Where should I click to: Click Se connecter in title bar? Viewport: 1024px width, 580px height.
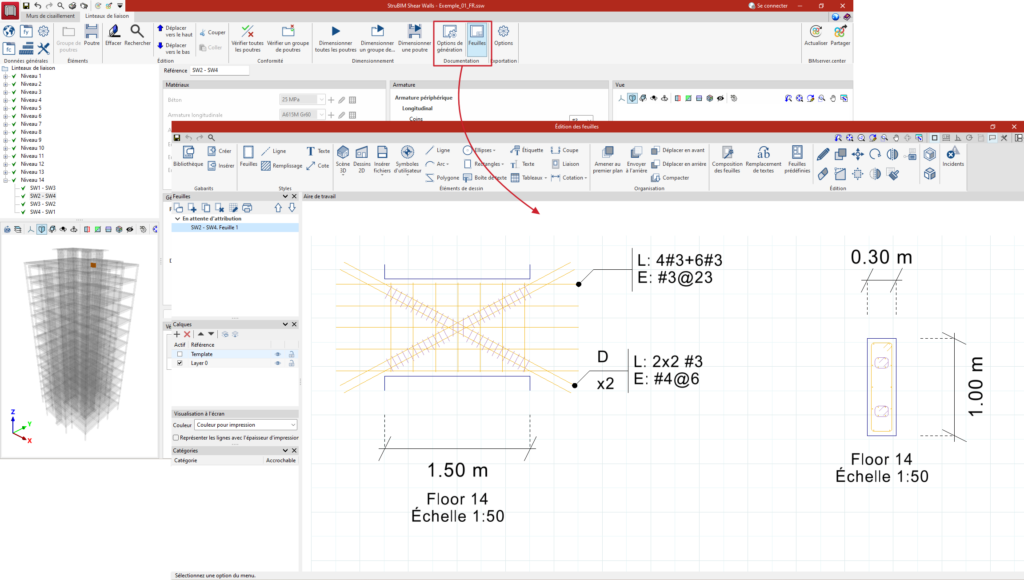(771, 5)
